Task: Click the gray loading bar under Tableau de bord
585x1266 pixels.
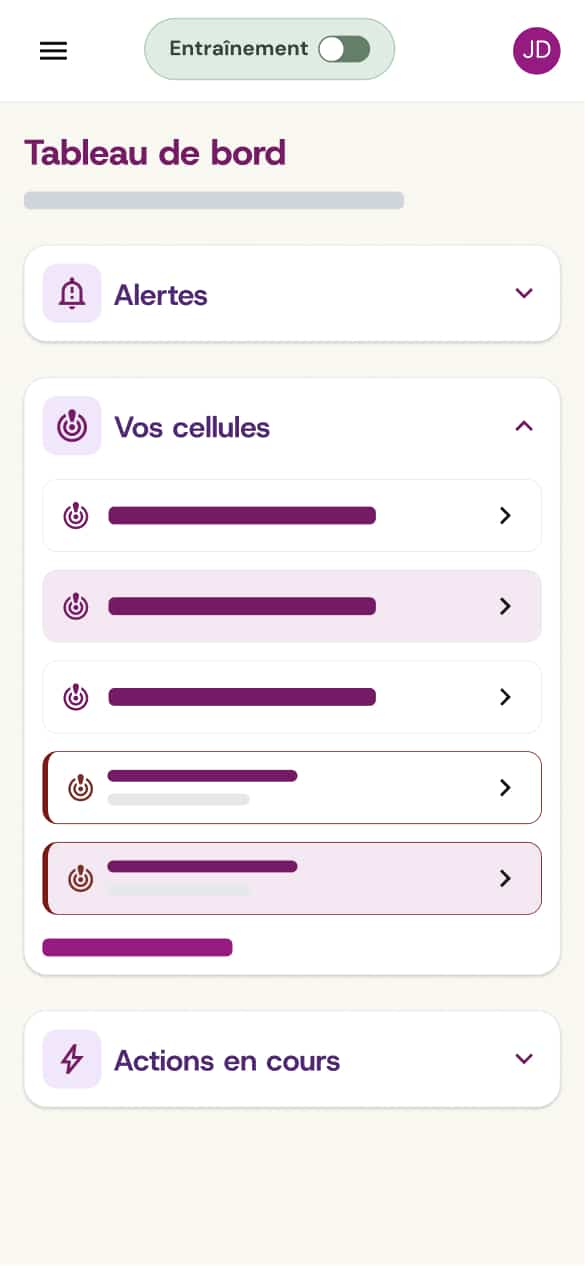Action: (x=214, y=200)
